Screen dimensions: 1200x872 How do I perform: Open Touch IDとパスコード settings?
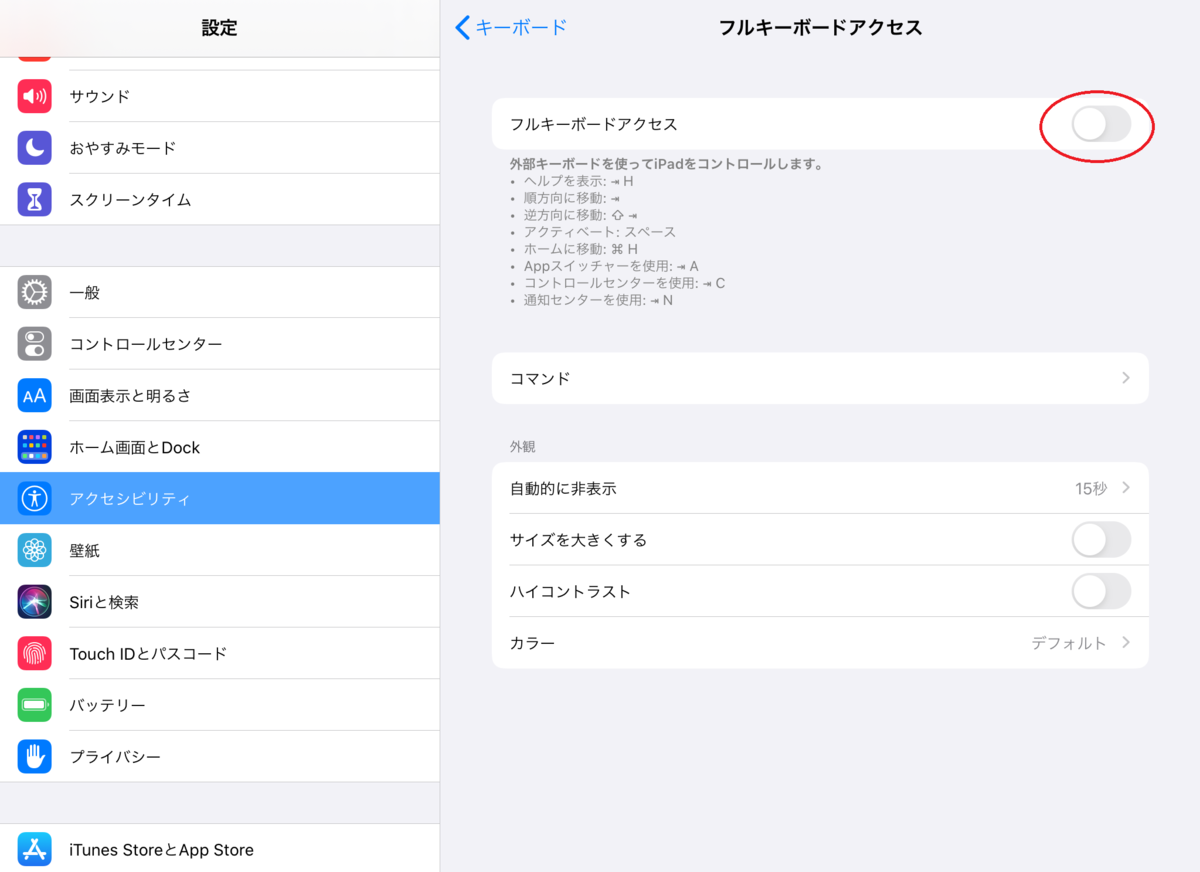[220, 653]
